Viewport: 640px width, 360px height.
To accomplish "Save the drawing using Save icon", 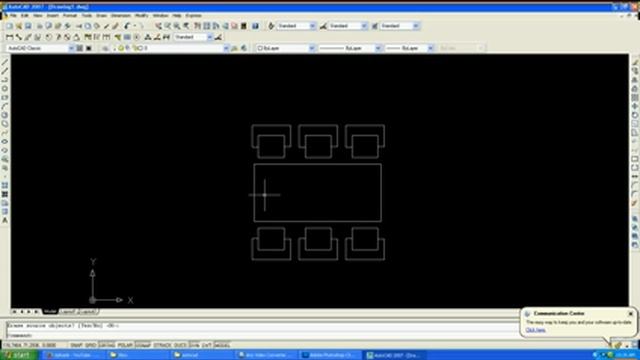I will tap(28, 26).
